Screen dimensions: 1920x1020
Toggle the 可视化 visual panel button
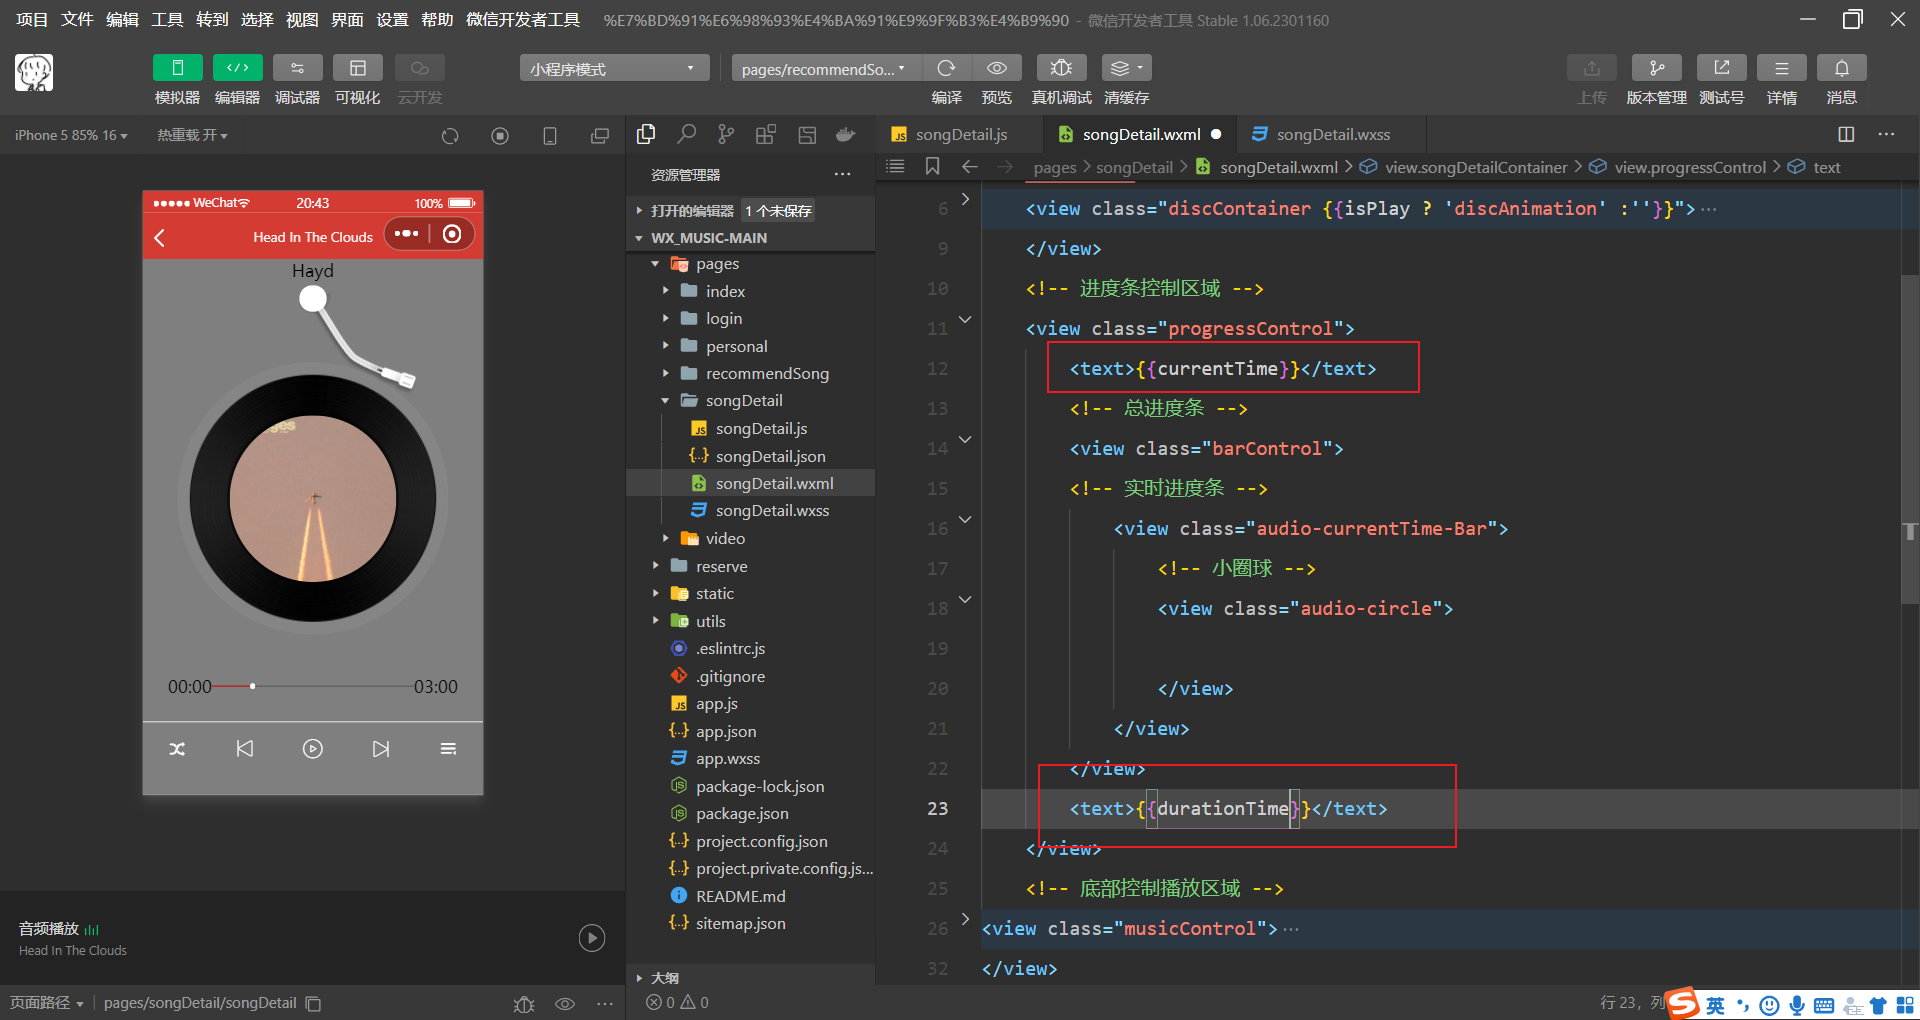357,68
